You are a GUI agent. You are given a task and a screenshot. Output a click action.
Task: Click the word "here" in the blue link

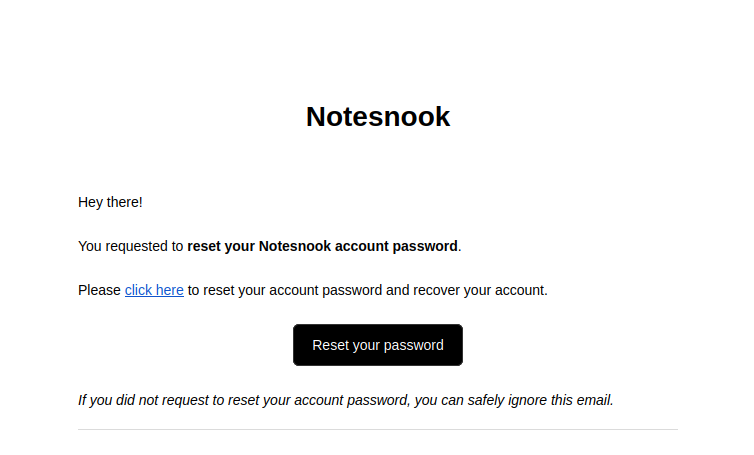pyautogui.click(x=169, y=291)
